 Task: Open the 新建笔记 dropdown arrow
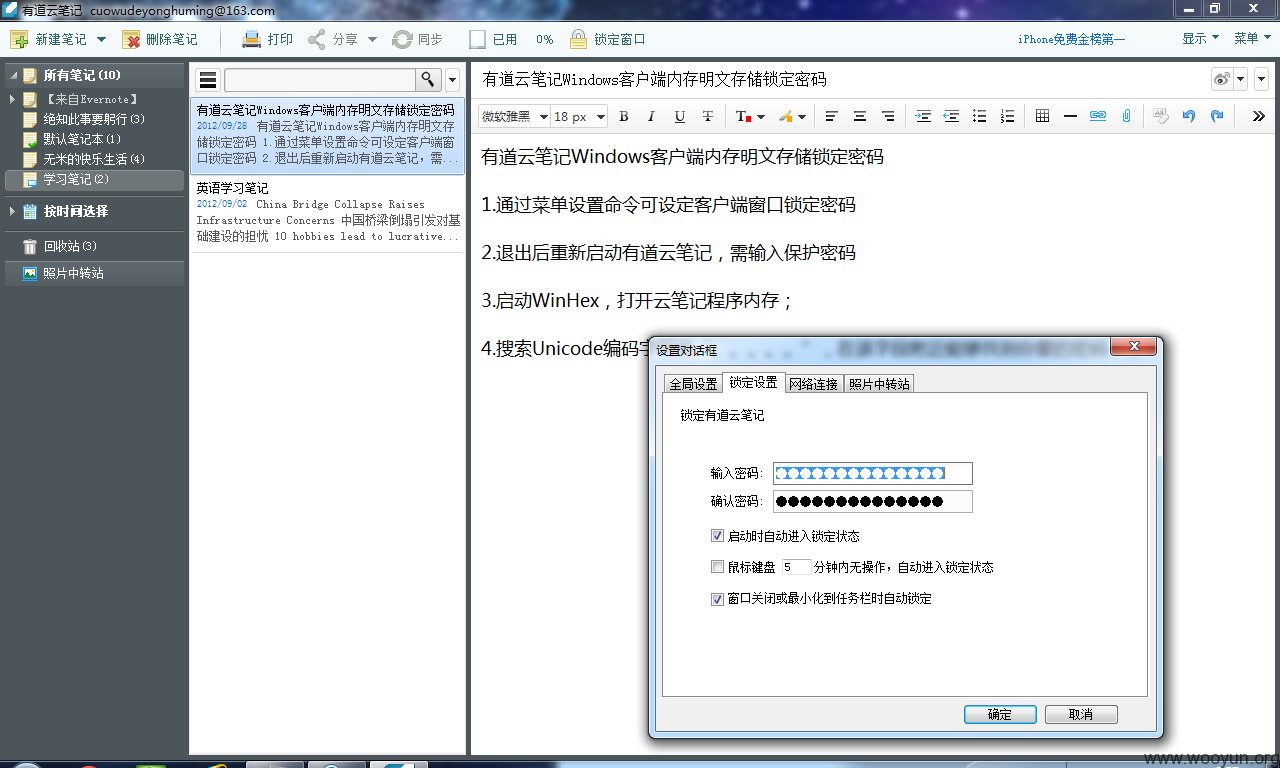pyautogui.click(x=101, y=40)
